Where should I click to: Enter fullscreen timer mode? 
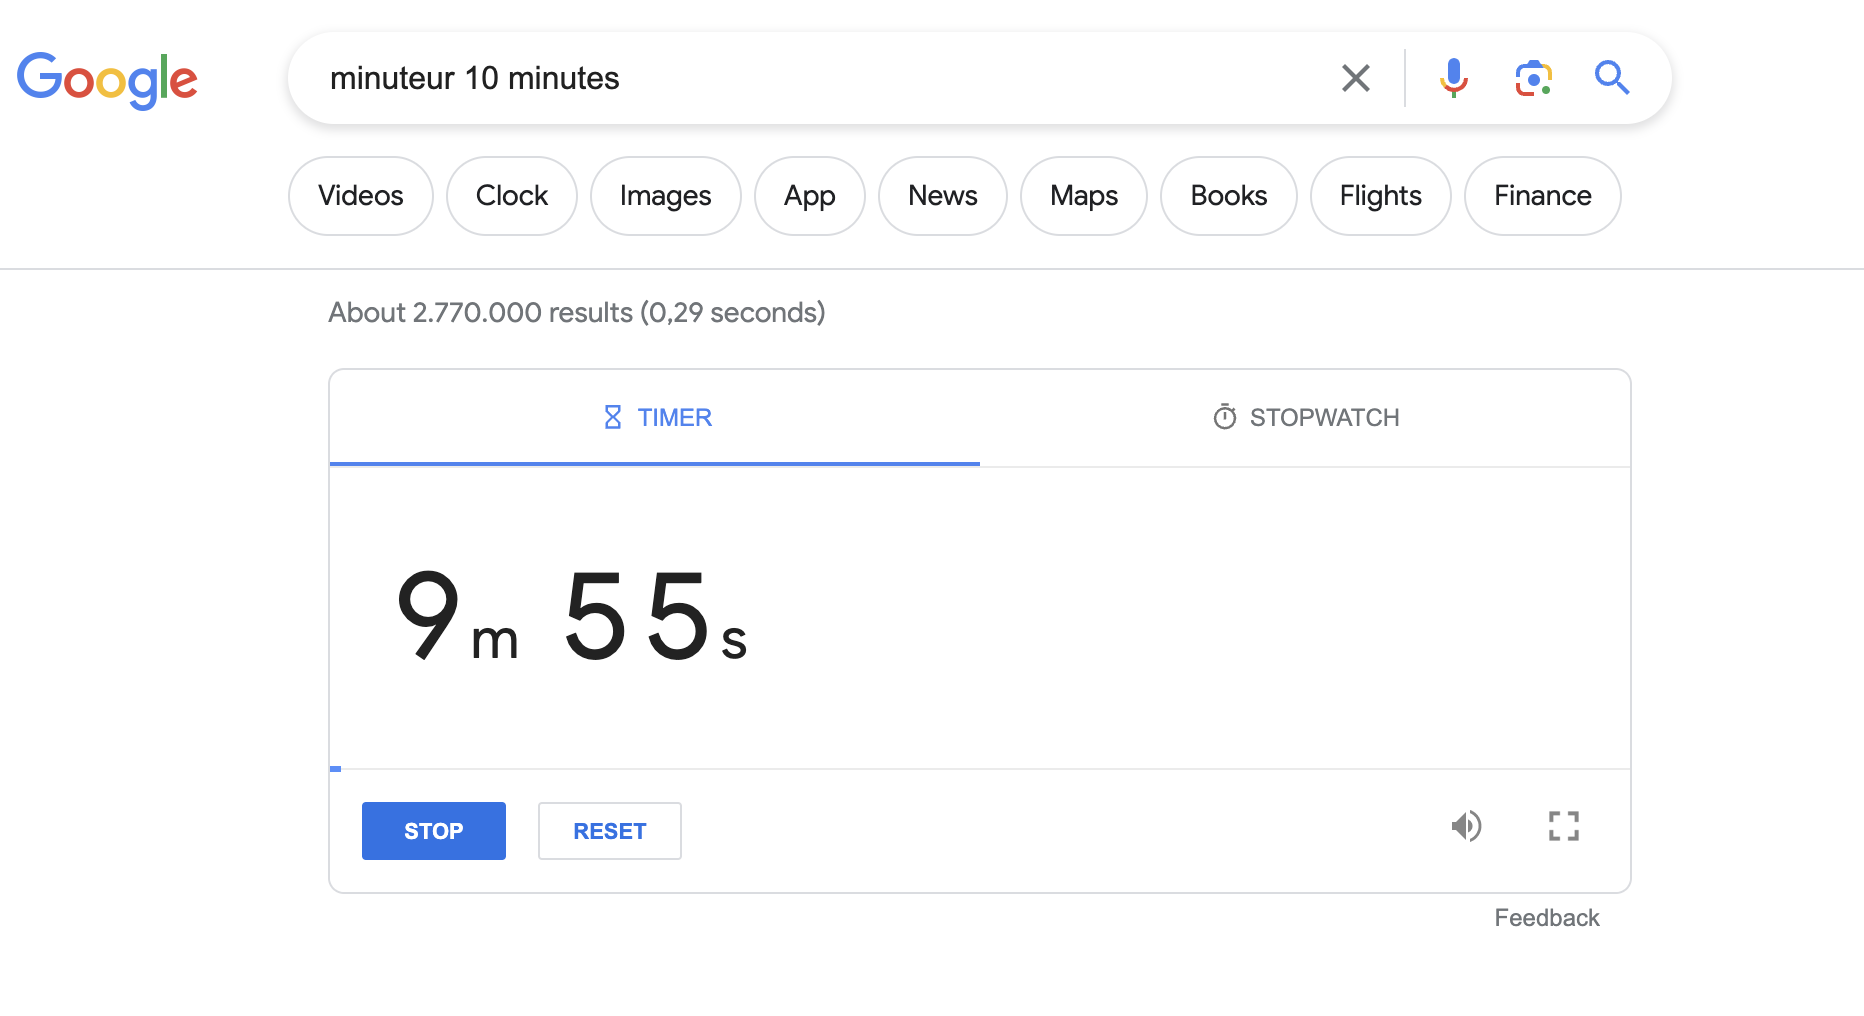pos(1563,826)
